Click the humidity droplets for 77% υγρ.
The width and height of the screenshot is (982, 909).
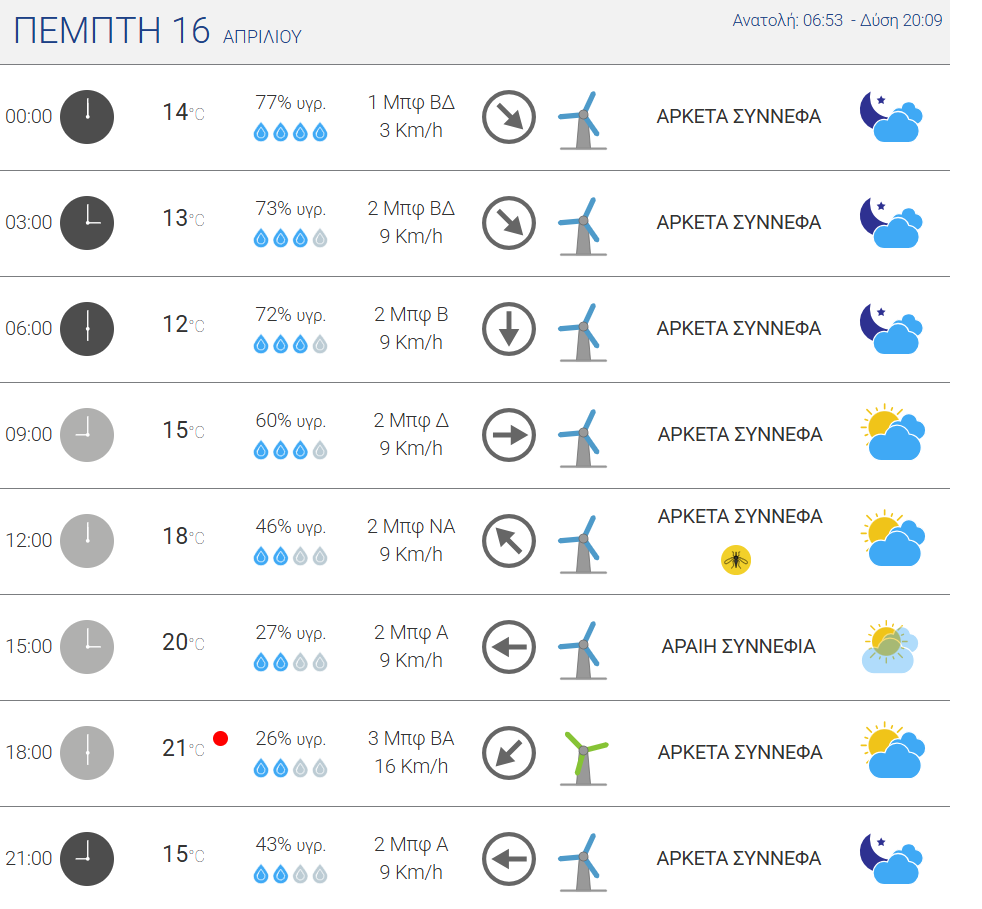click(x=291, y=132)
